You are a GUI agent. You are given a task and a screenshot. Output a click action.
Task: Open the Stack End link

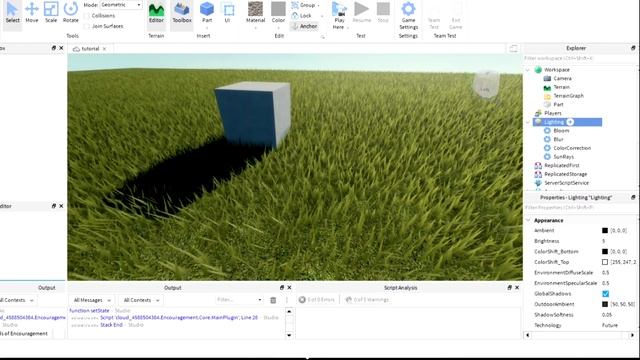click(111, 325)
